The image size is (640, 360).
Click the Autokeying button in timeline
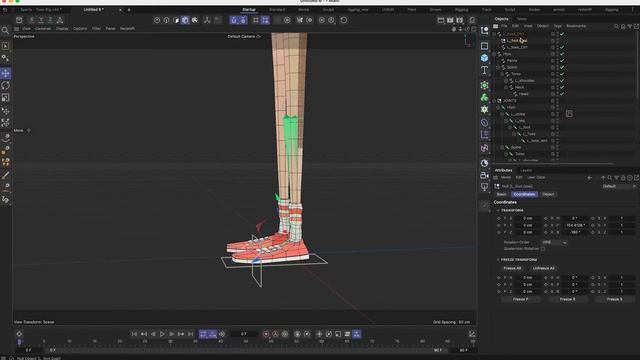tap(276, 334)
